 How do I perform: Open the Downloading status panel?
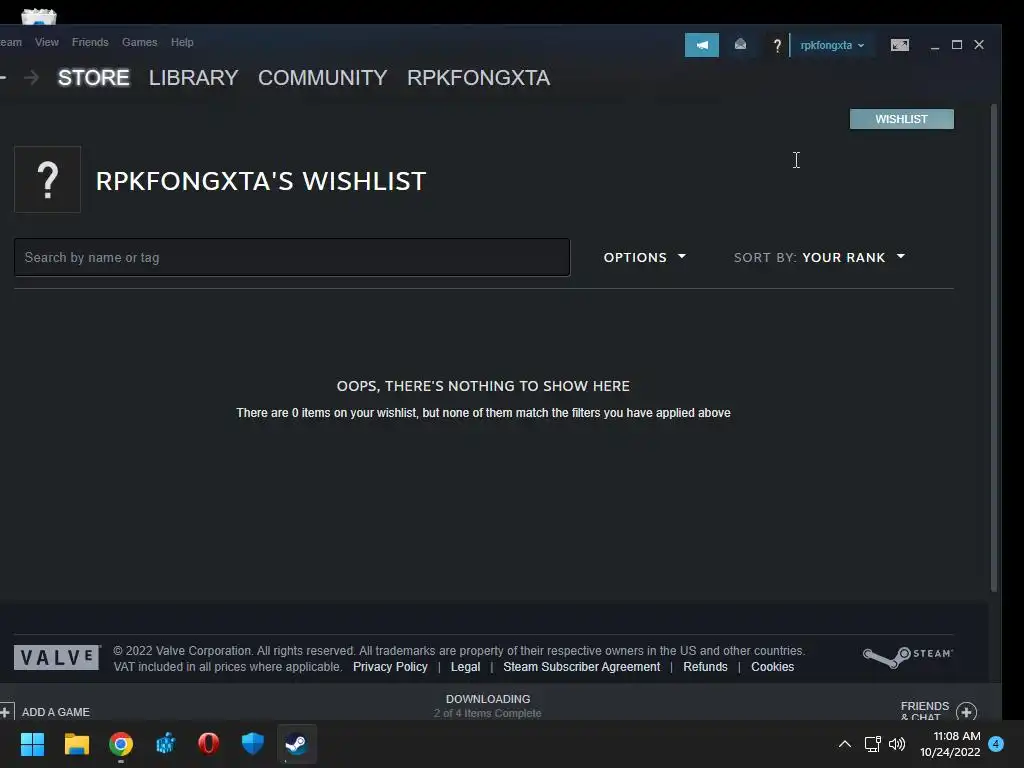(488, 705)
